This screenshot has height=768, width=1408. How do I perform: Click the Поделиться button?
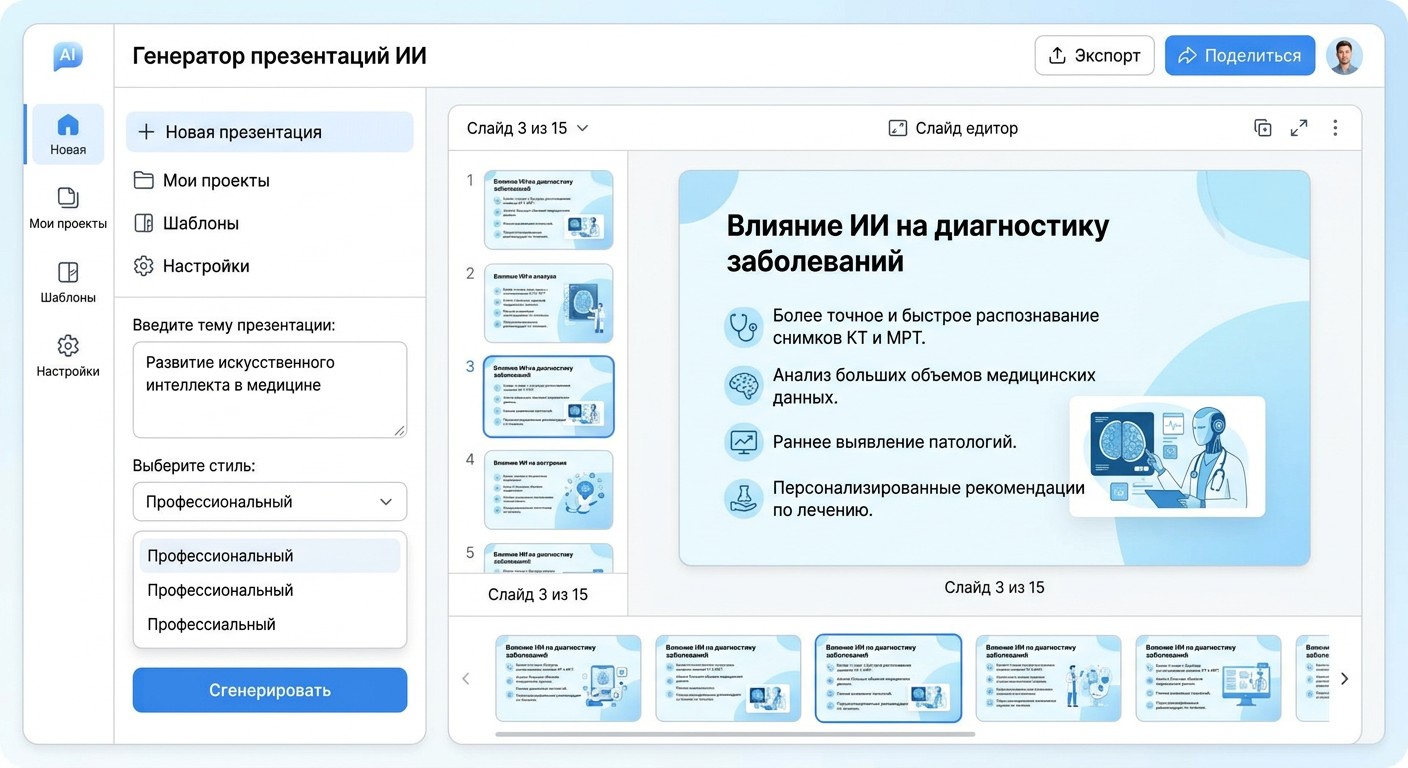tap(1240, 56)
